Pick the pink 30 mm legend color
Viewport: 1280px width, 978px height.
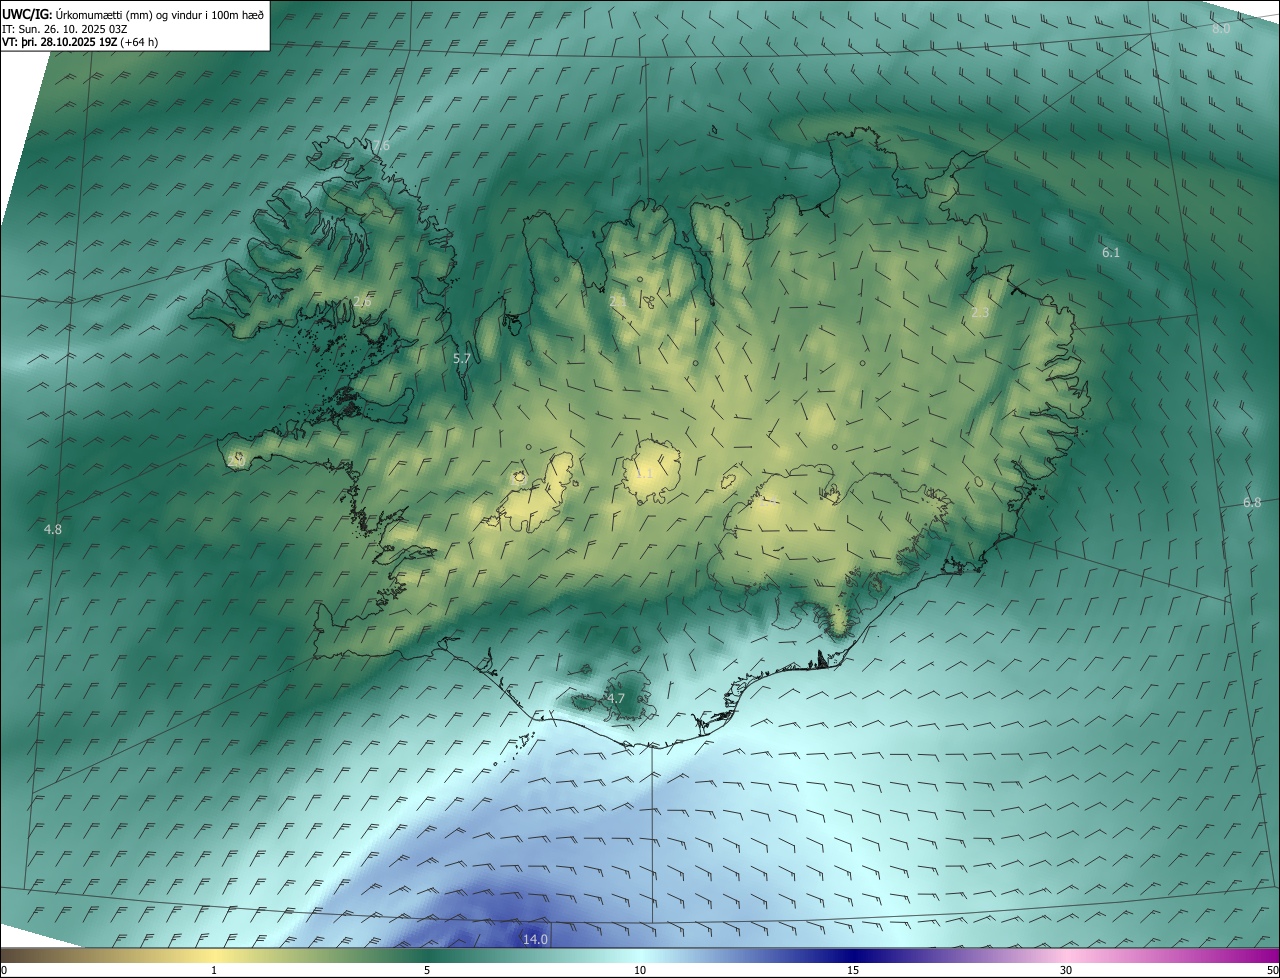point(1066,955)
